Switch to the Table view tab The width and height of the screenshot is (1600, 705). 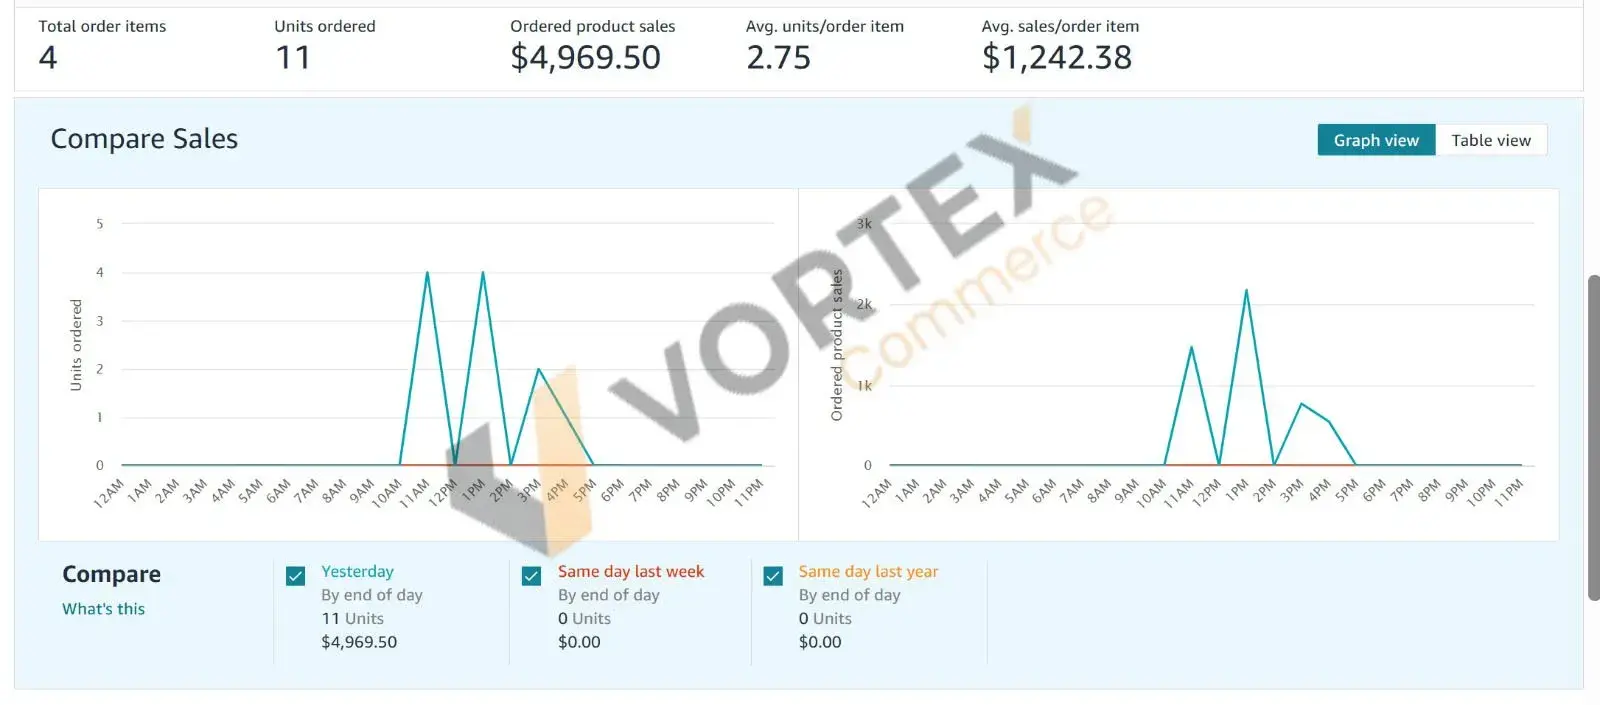coord(1490,140)
